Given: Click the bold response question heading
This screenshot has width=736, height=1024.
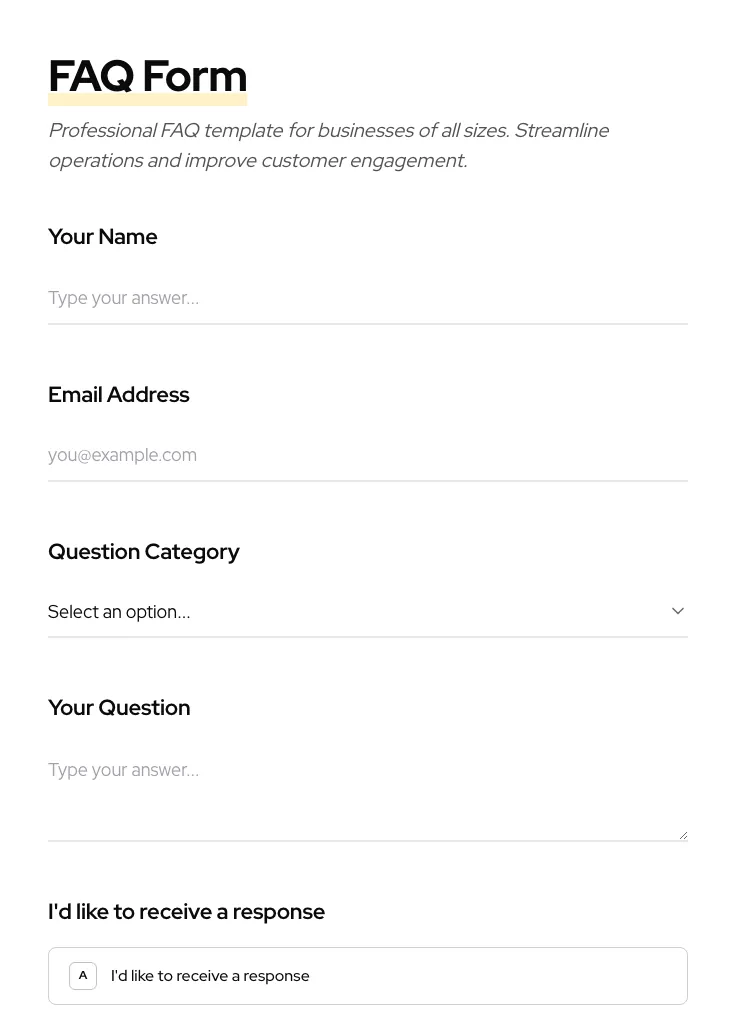Looking at the screenshot, I should [x=186, y=912].
